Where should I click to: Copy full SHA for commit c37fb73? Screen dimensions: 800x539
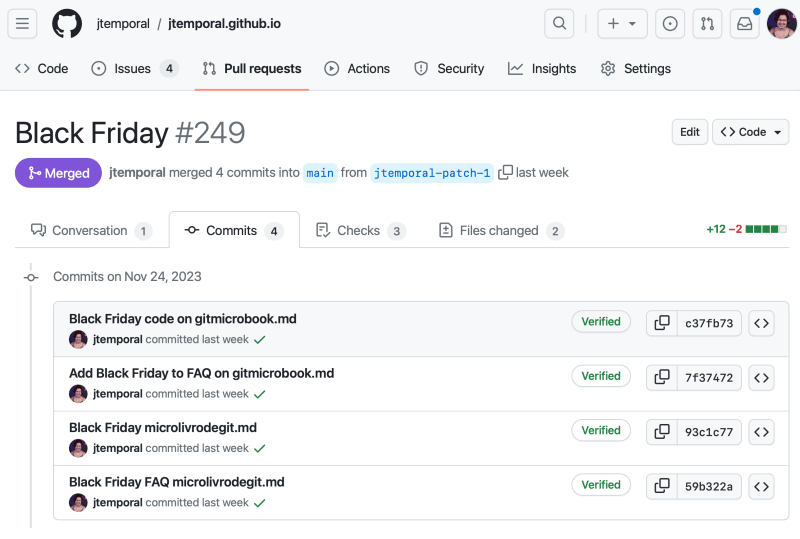(x=662, y=323)
